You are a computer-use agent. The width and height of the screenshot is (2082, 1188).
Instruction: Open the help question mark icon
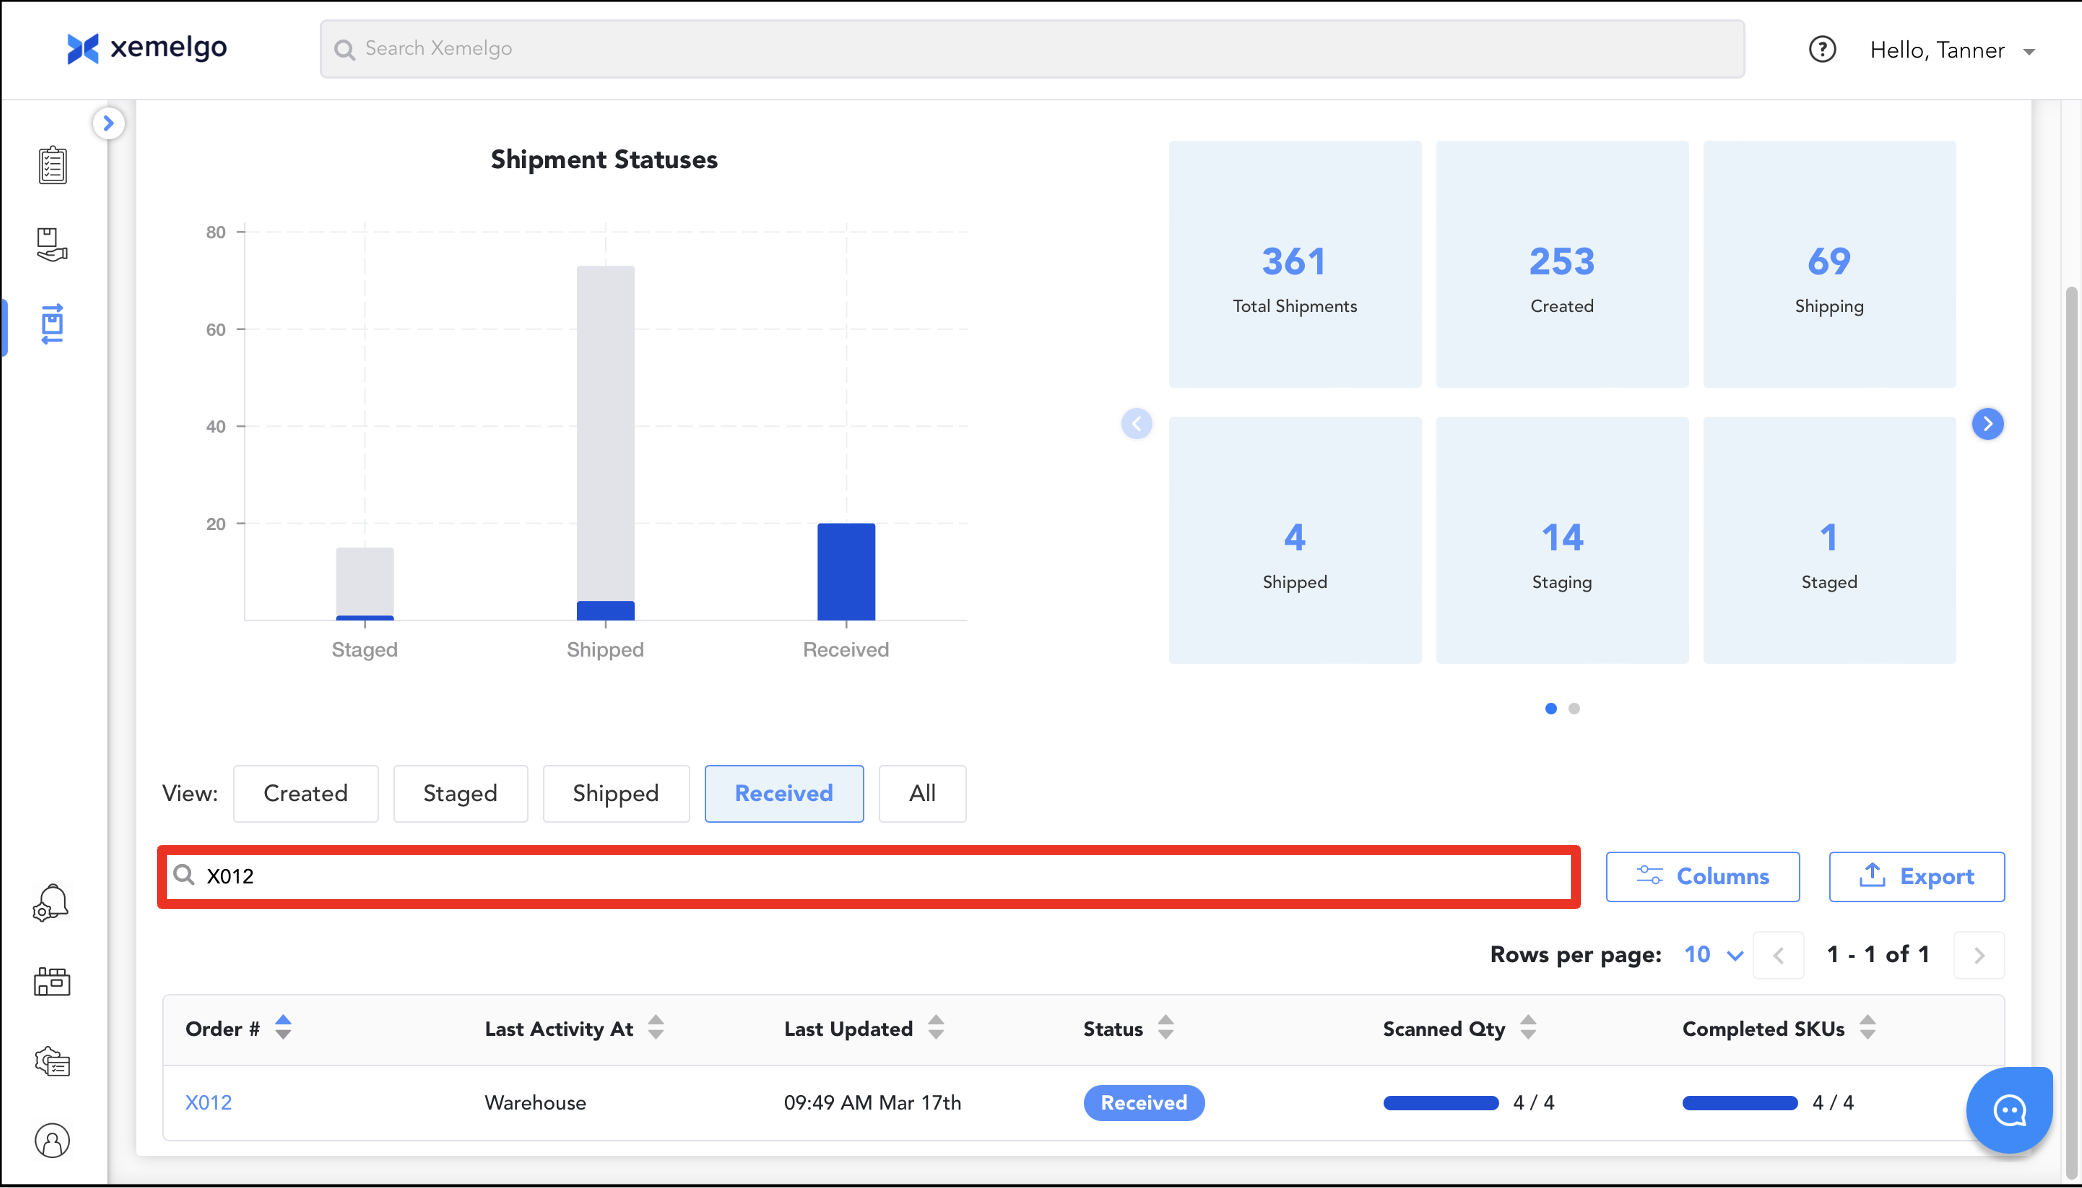point(1822,49)
